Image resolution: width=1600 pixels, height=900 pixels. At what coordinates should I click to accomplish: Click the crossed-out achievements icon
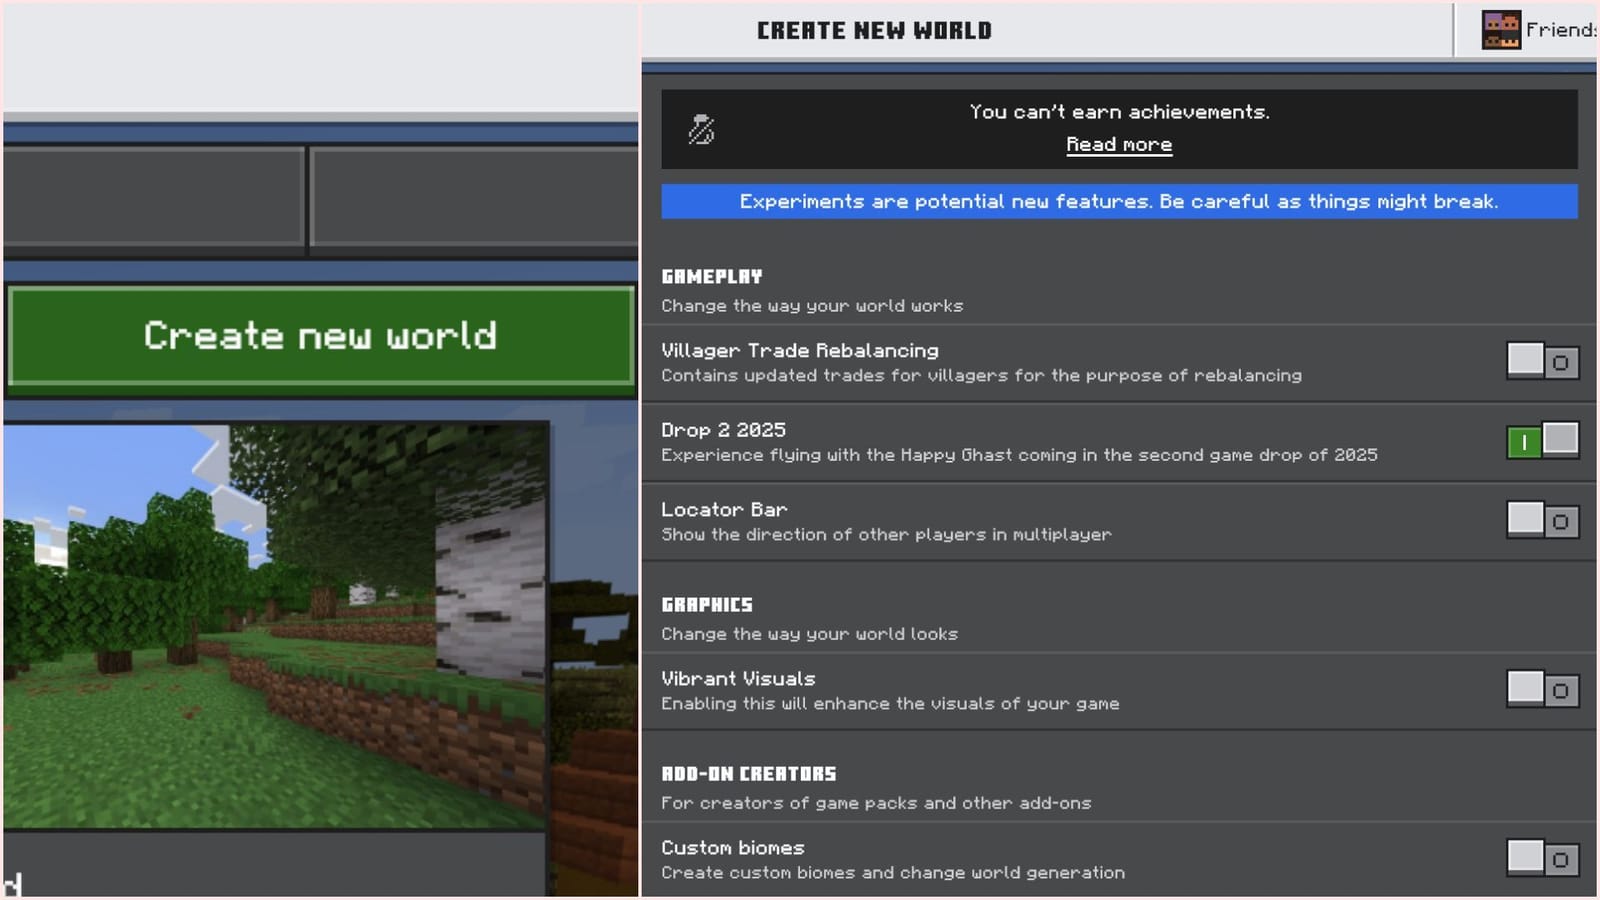pos(703,127)
